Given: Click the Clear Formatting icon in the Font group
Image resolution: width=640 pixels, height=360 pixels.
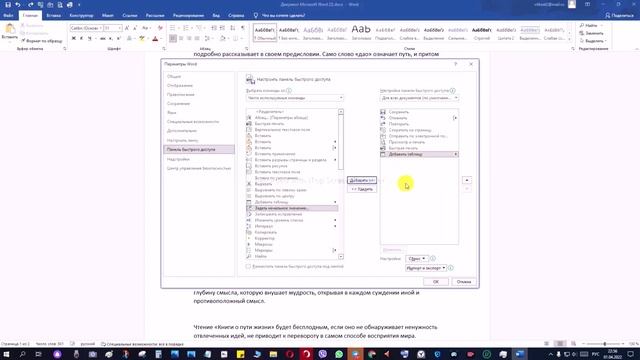Looking at the screenshot, I should pos(160,28).
